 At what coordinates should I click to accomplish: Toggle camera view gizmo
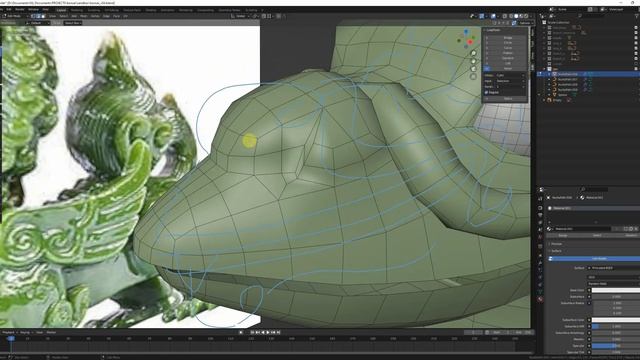click(473, 69)
